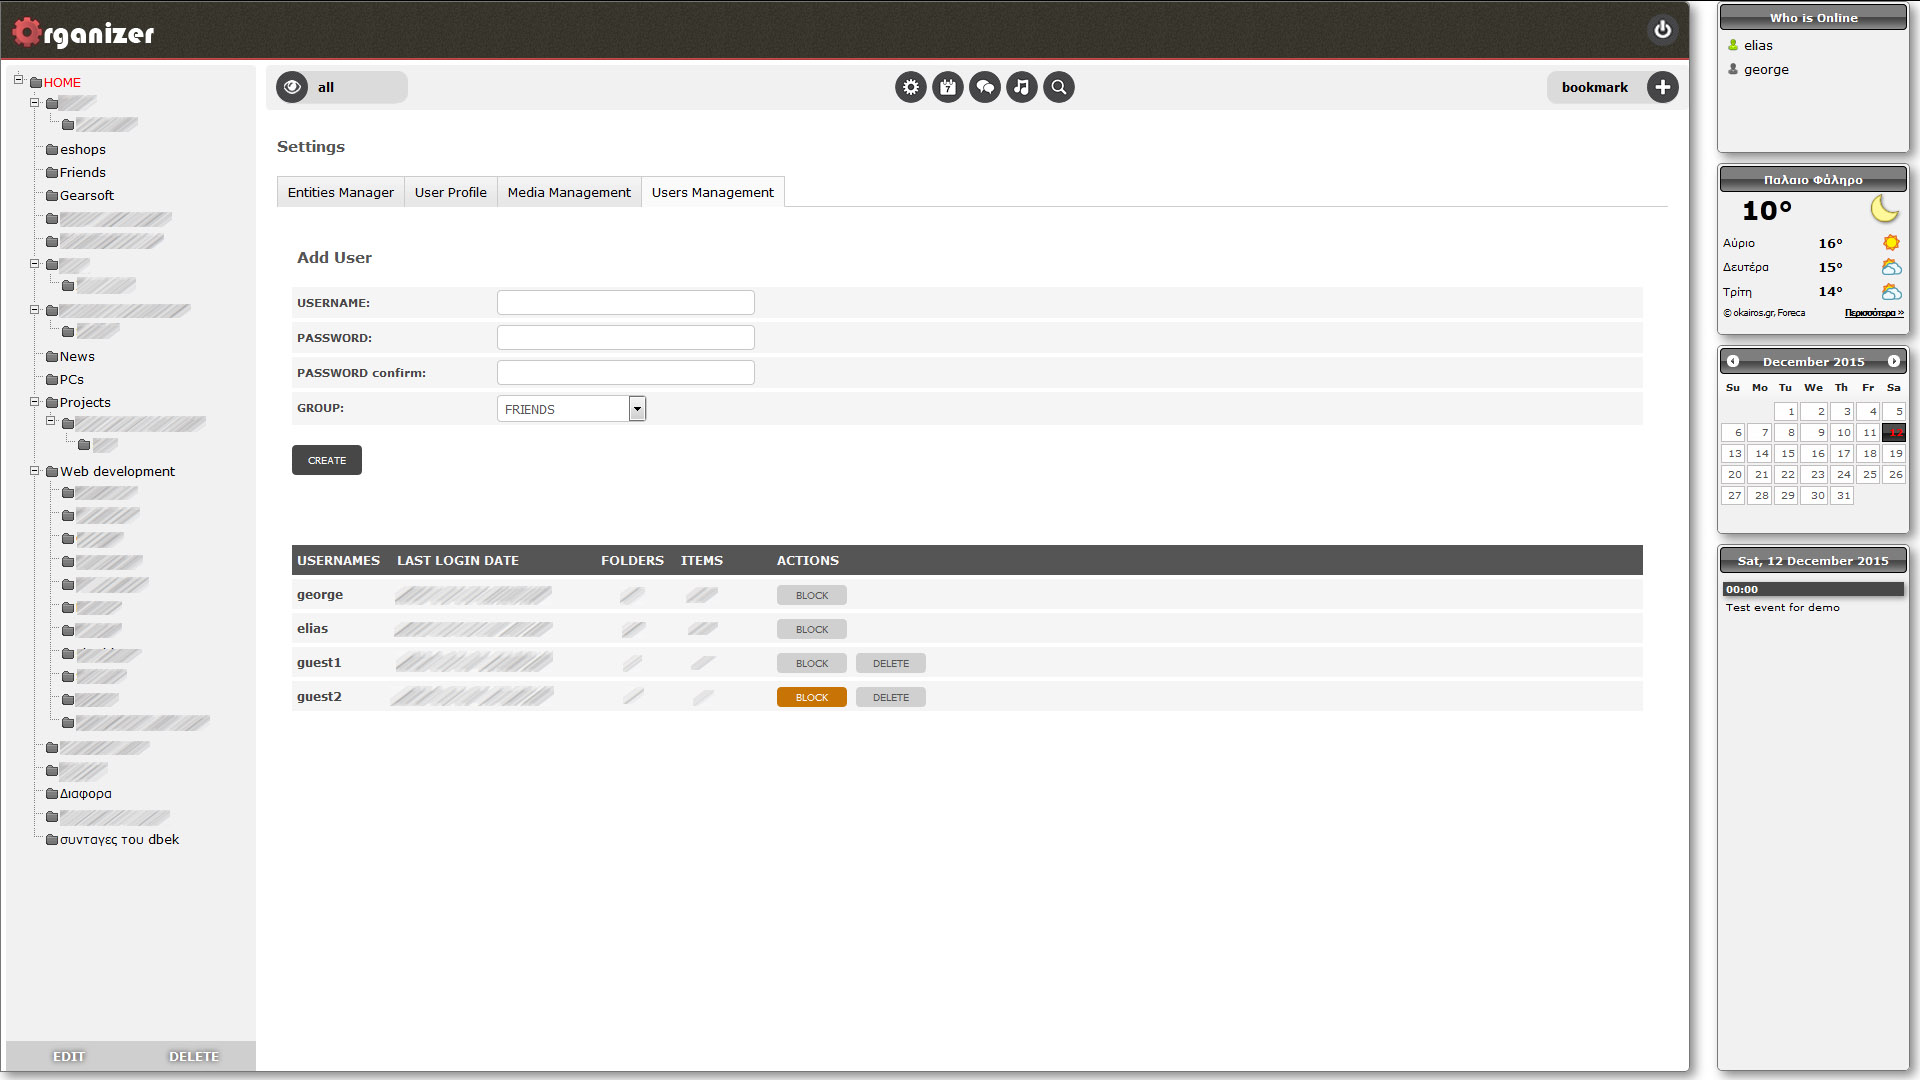This screenshot has width=1920, height=1080.
Task: Select highlighted day 12 in calendar
Action: [x=1894, y=432]
